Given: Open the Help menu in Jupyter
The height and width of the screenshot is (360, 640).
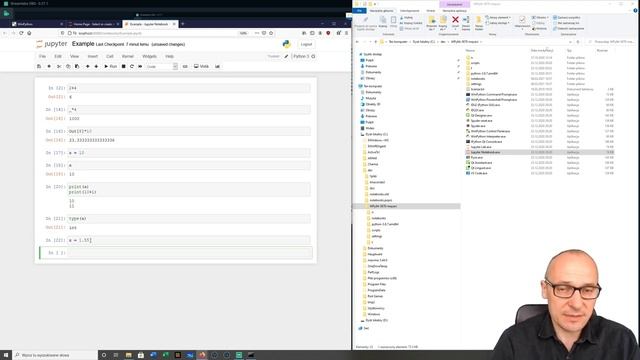Looking at the screenshot, I should click(169, 56).
